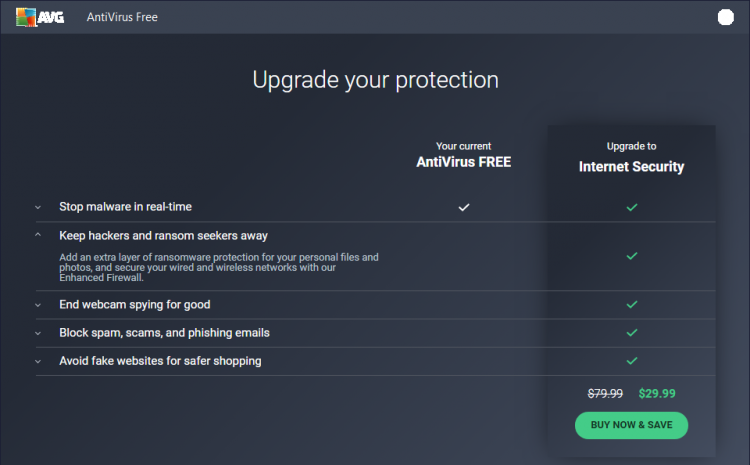
Task: Click the white circular close icon
Action: click(x=726, y=17)
